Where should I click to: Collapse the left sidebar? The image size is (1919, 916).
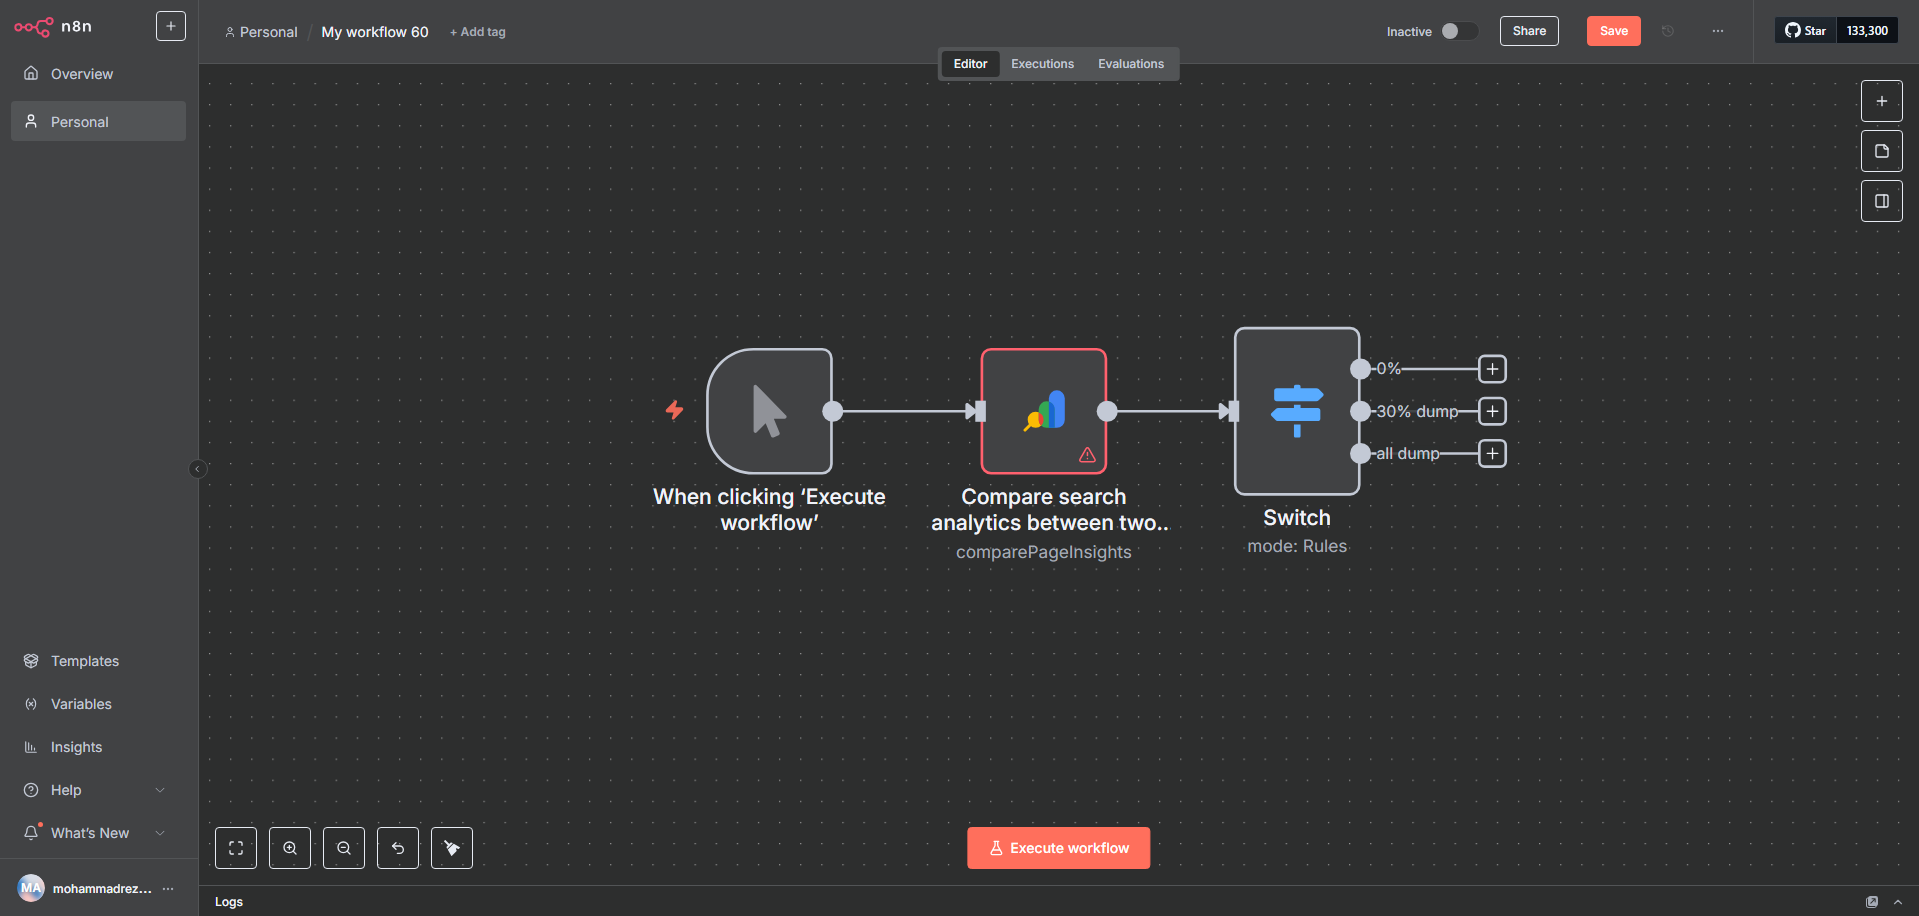198,469
